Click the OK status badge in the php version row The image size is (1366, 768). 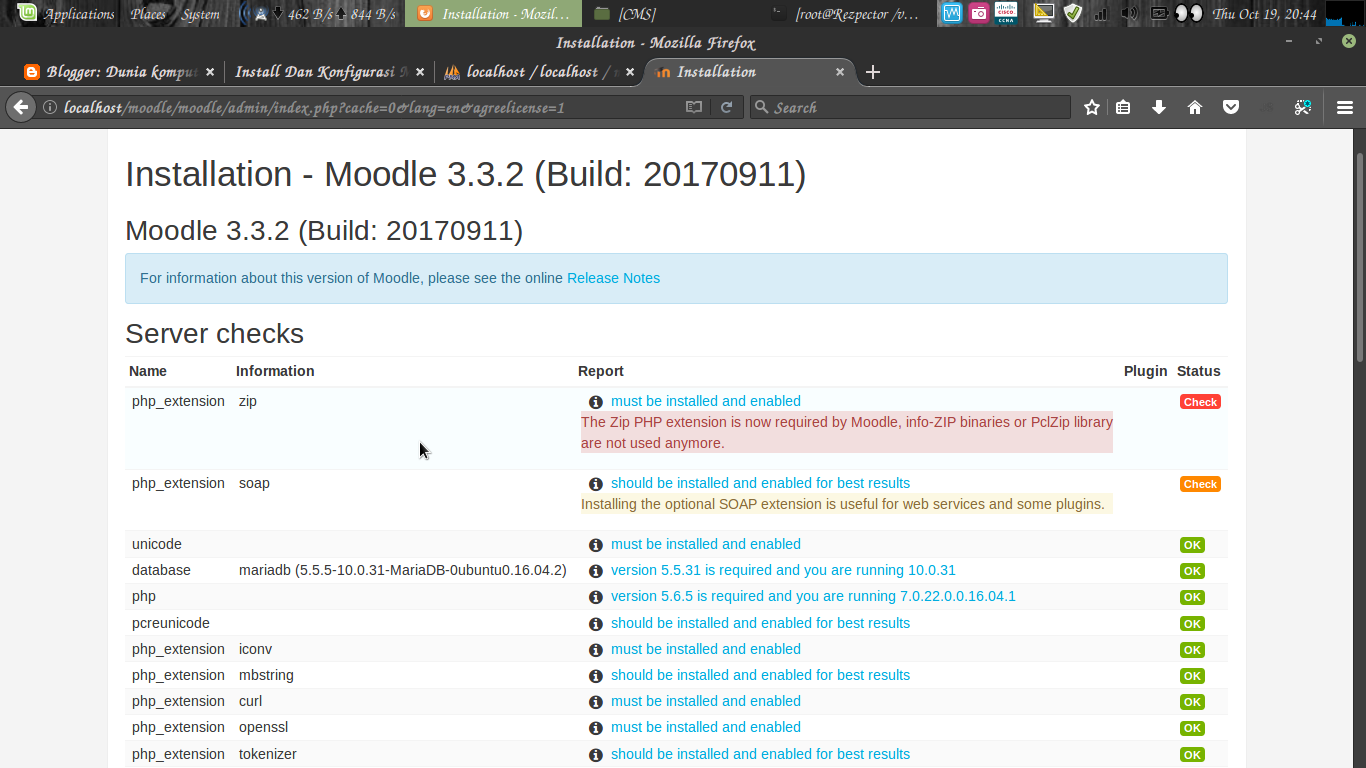click(x=1192, y=597)
